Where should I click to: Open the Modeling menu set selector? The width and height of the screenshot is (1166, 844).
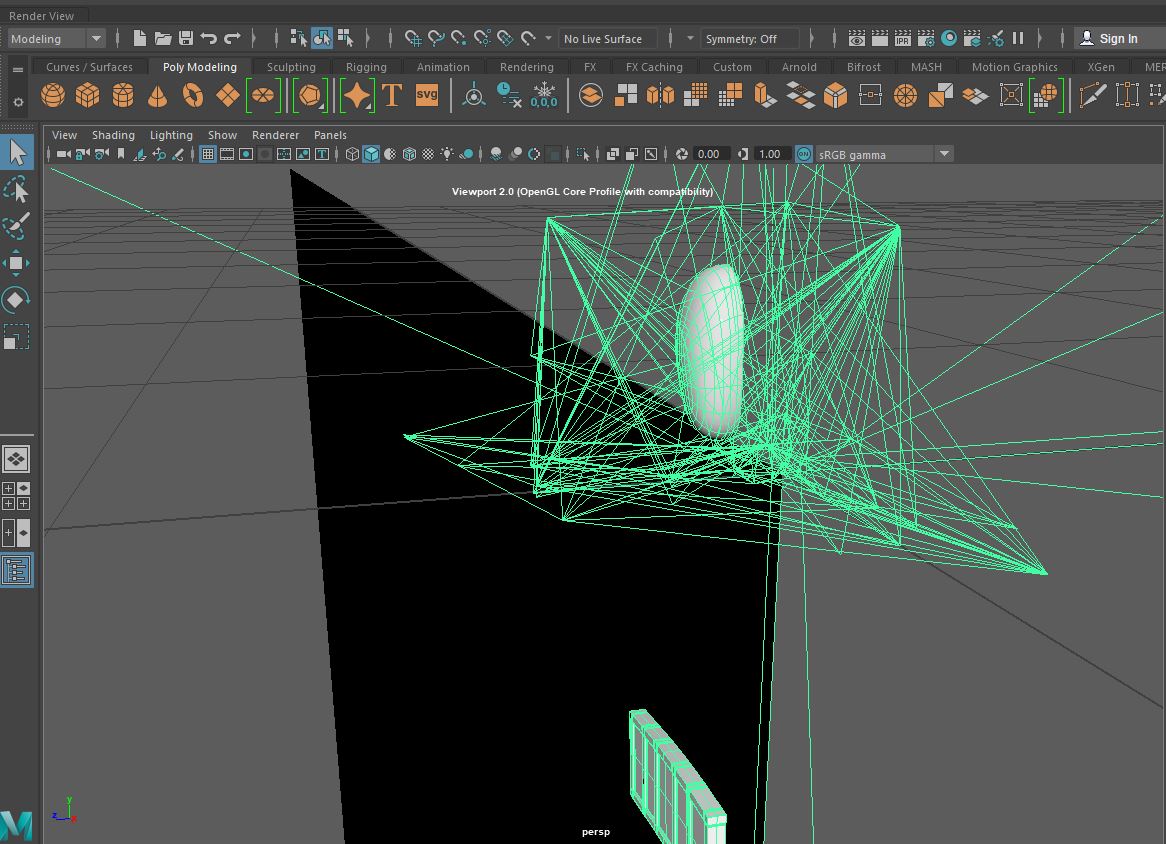point(55,38)
